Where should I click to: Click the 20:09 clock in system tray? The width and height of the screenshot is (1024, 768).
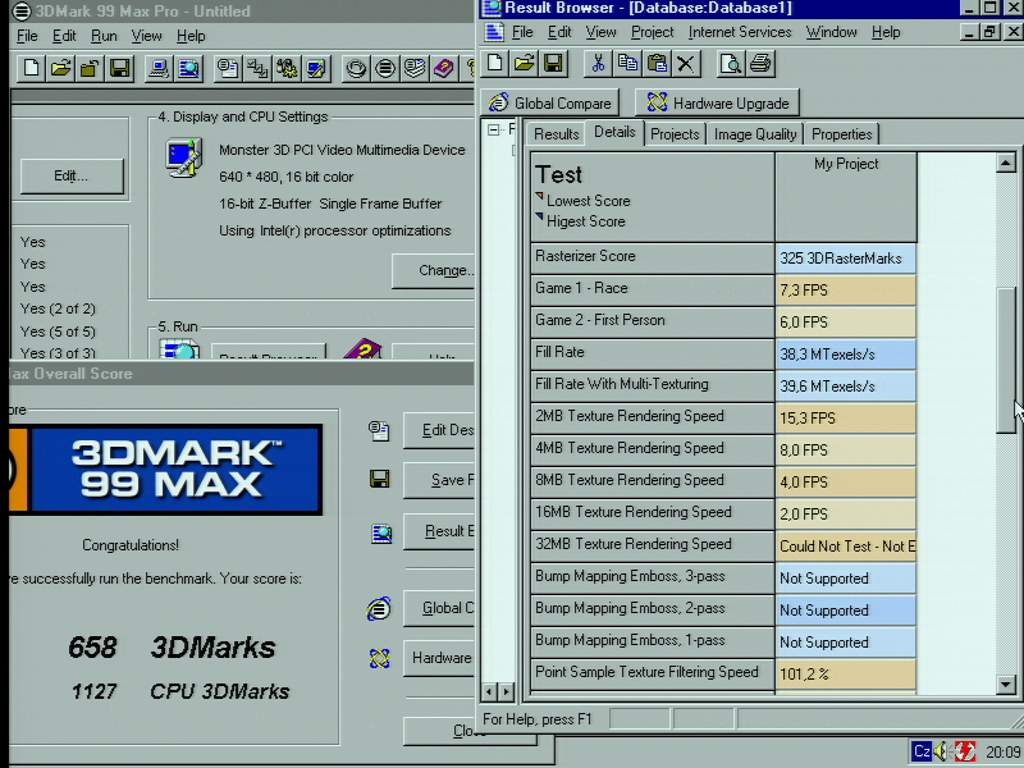[x=1002, y=752]
